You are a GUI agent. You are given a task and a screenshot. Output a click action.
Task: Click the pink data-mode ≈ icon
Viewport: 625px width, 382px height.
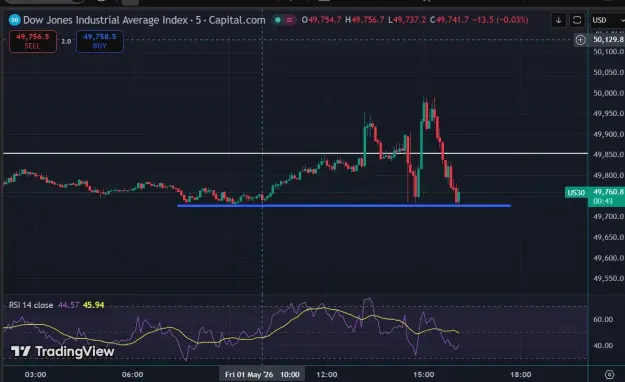[289, 20]
